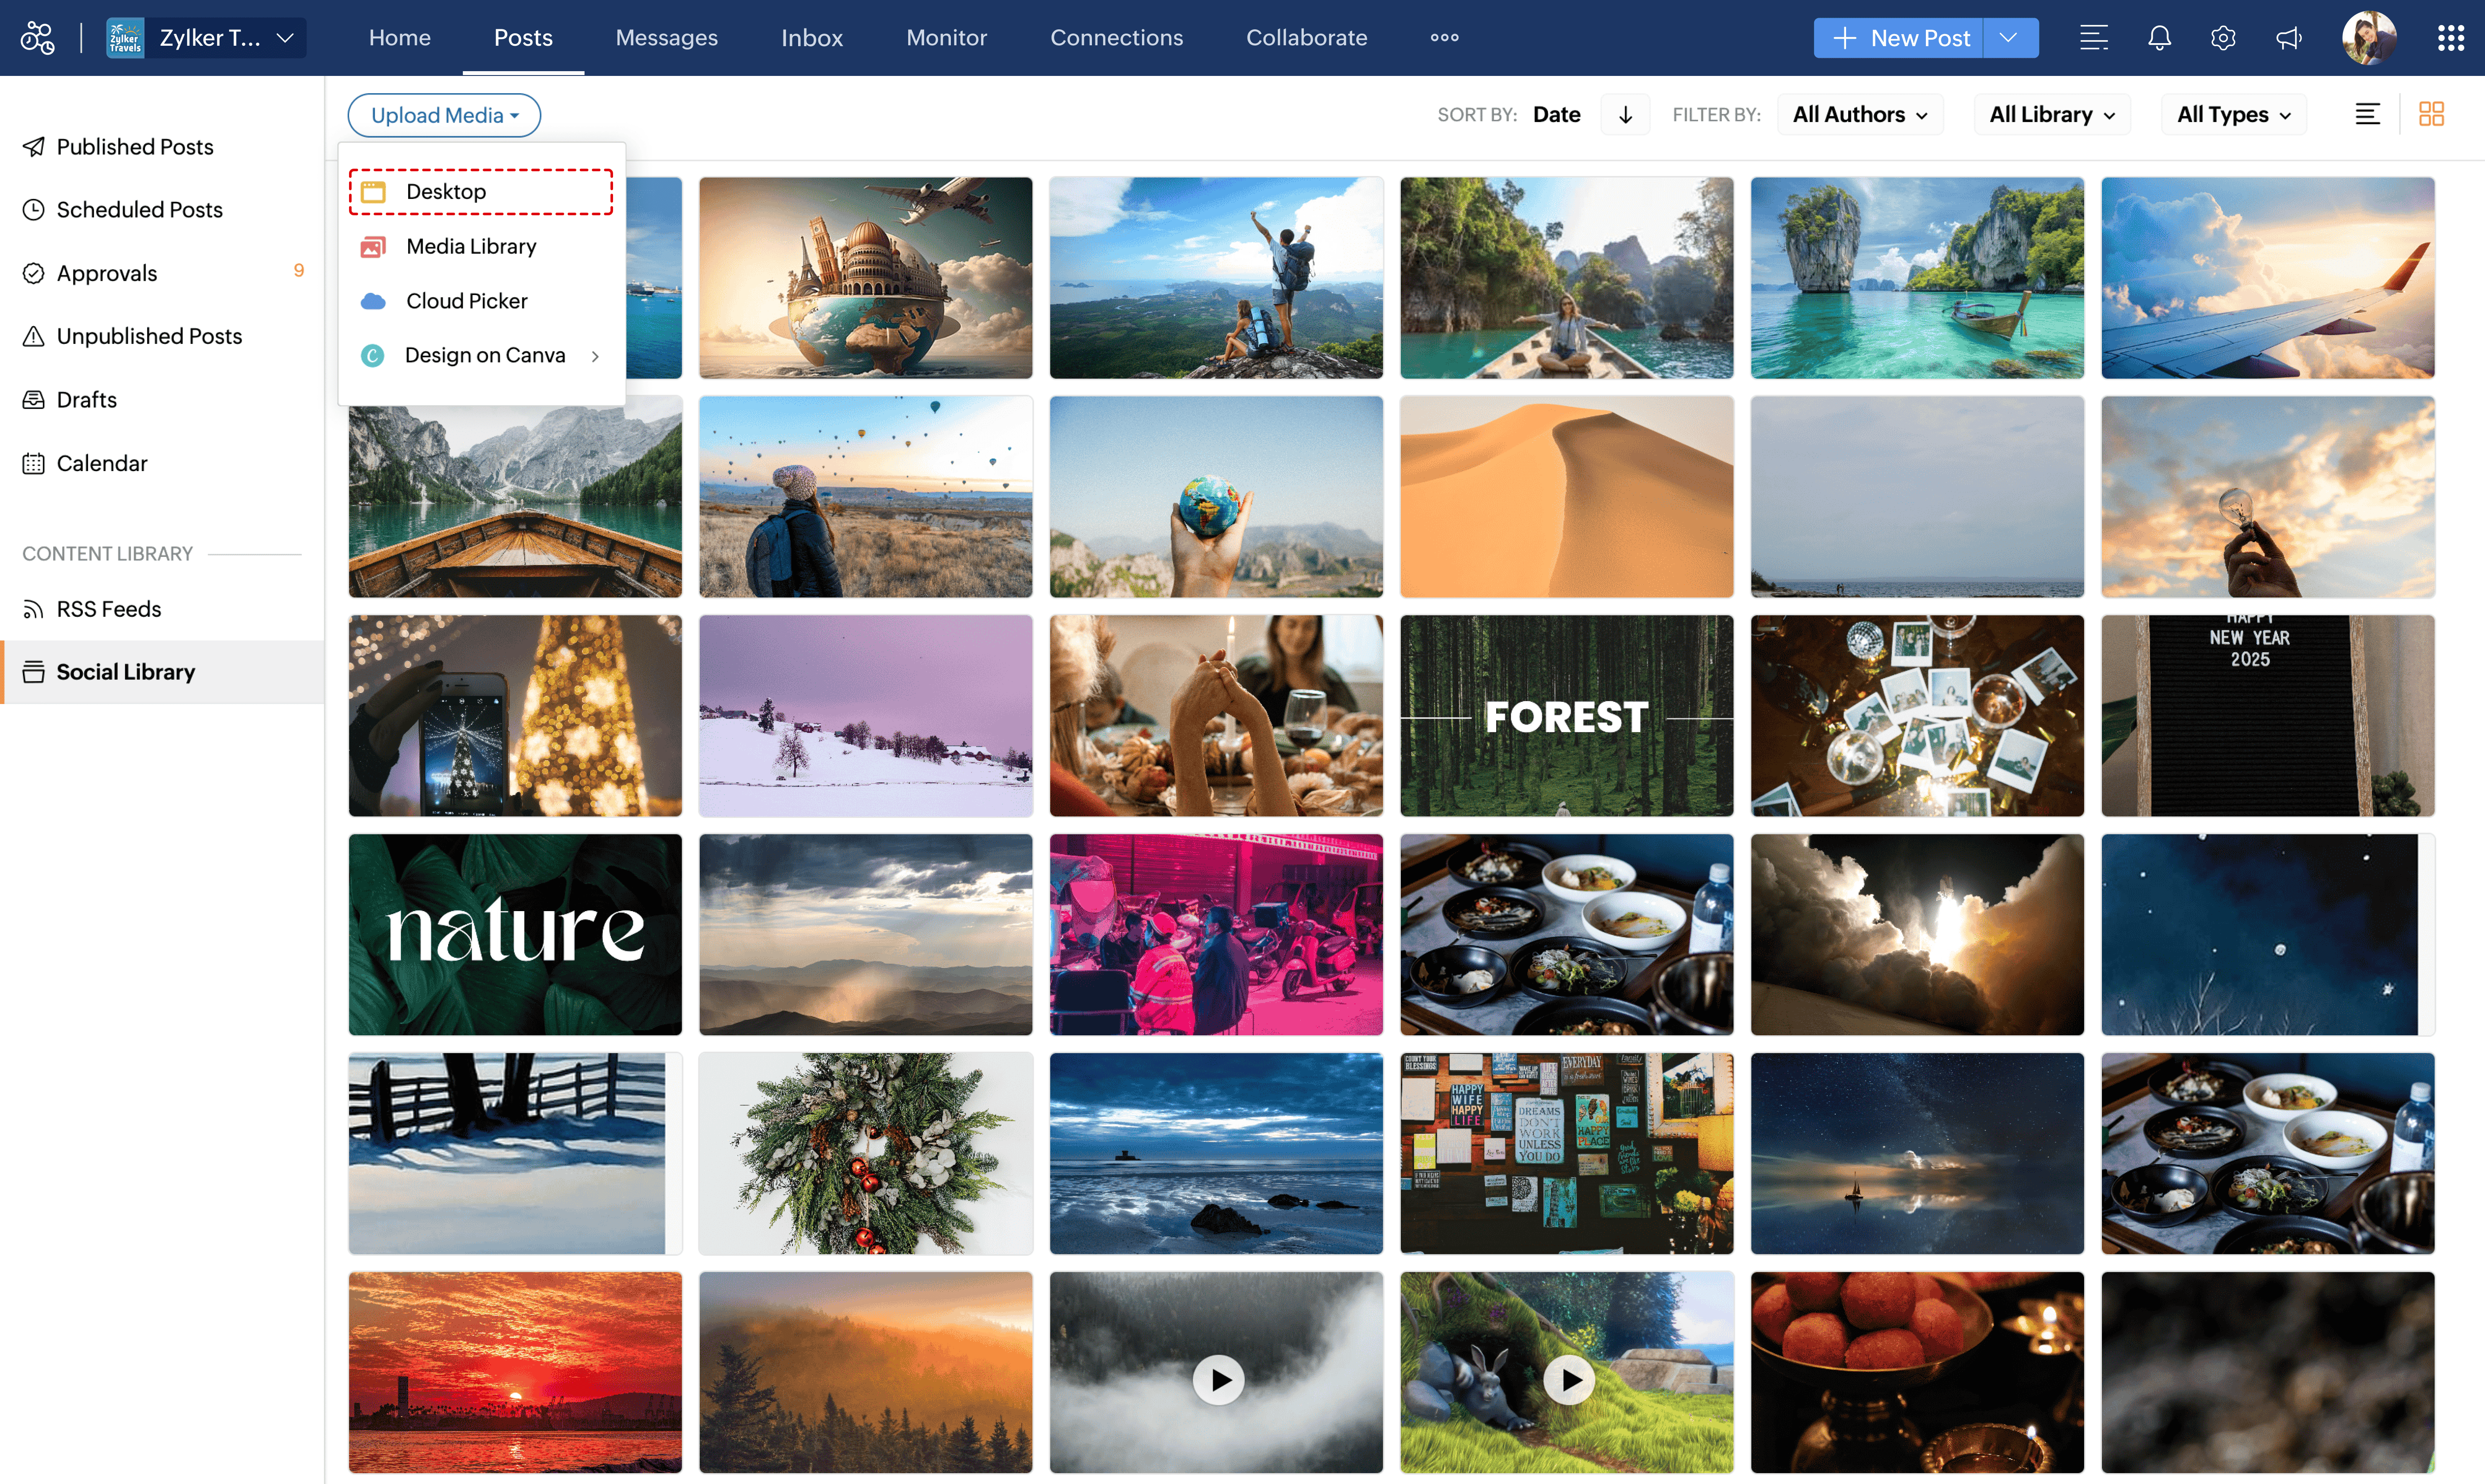Click the megaphone announcements icon
Image resolution: width=2485 pixels, height=1484 pixels.
(2289, 38)
